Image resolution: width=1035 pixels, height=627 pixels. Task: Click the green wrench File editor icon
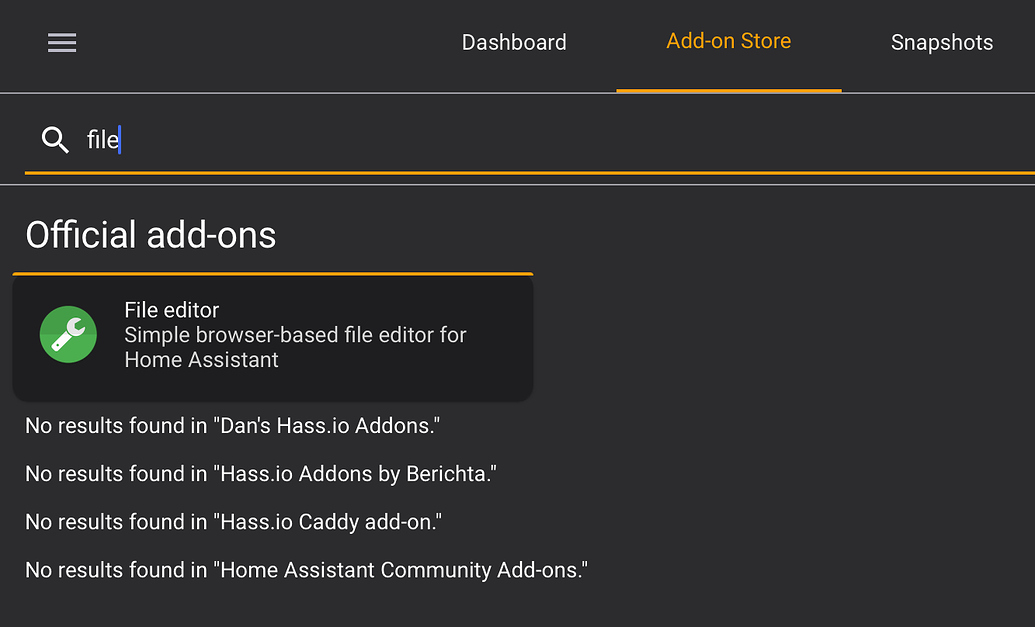[68, 335]
